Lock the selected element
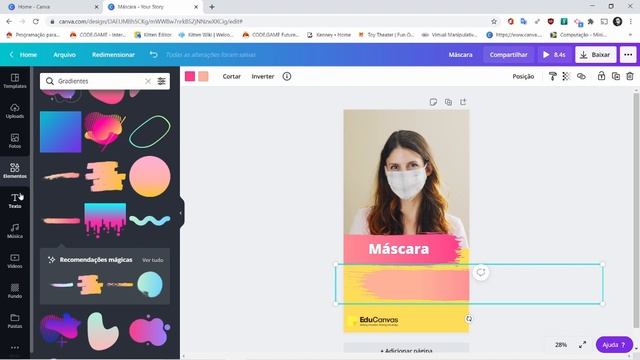Image resolution: width=640 pixels, height=360 pixels. click(x=601, y=76)
